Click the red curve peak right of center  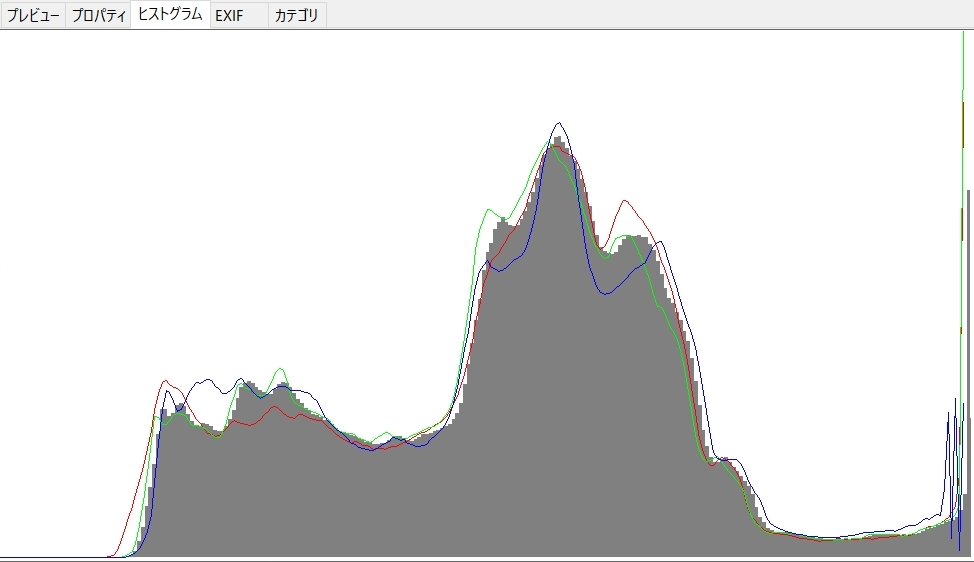pos(627,201)
